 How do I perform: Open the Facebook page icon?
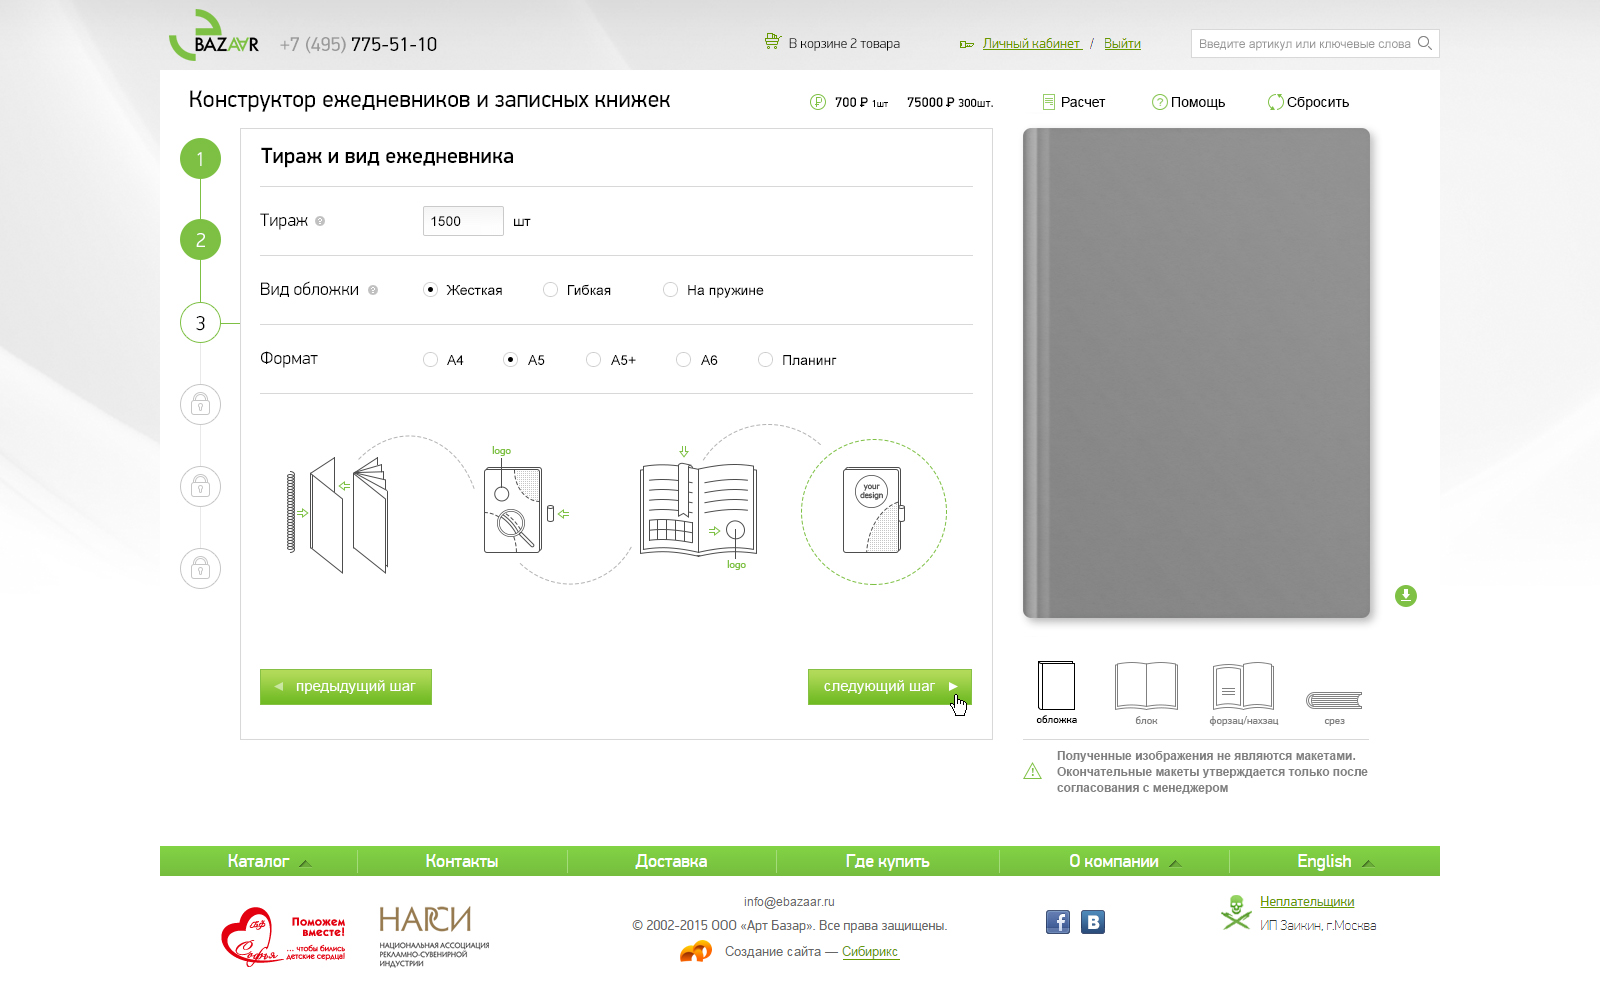1057,922
